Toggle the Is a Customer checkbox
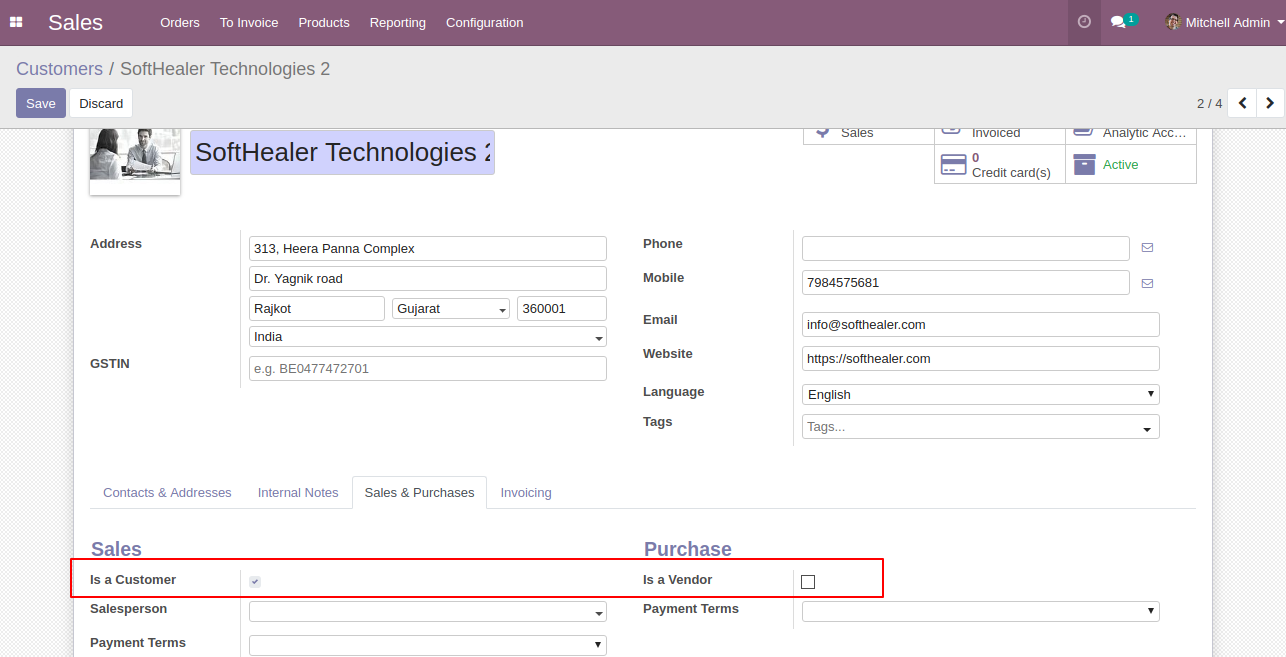Image resolution: width=1286 pixels, height=657 pixels. pyautogui.click(x=255, y=581)
